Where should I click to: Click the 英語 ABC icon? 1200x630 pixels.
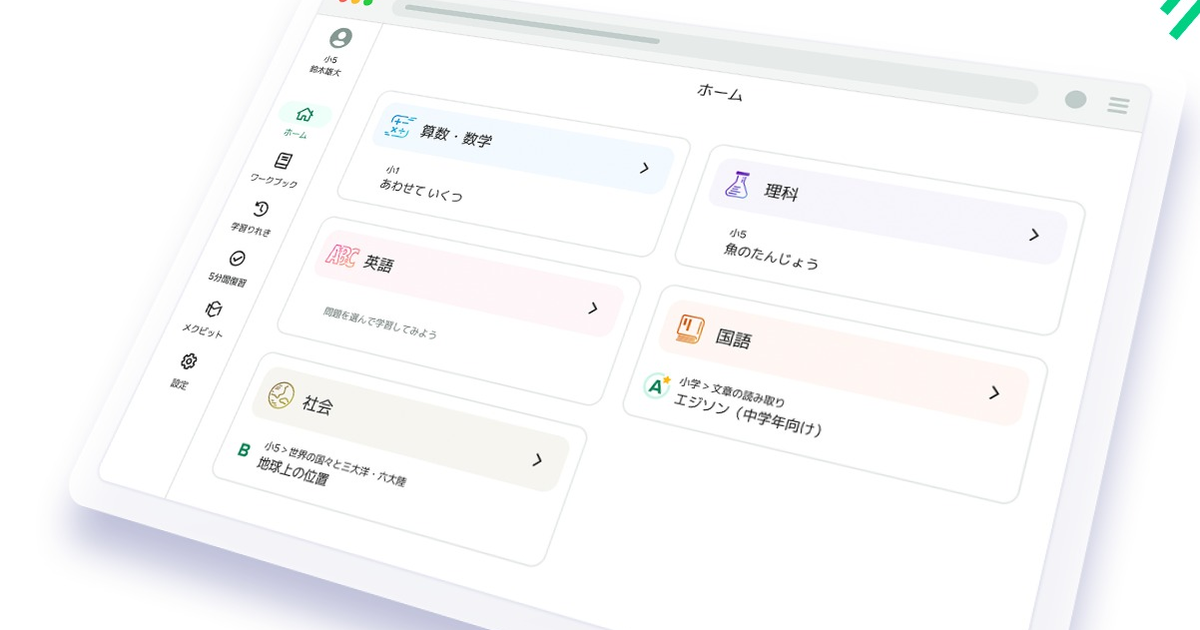tap(342, 254)
